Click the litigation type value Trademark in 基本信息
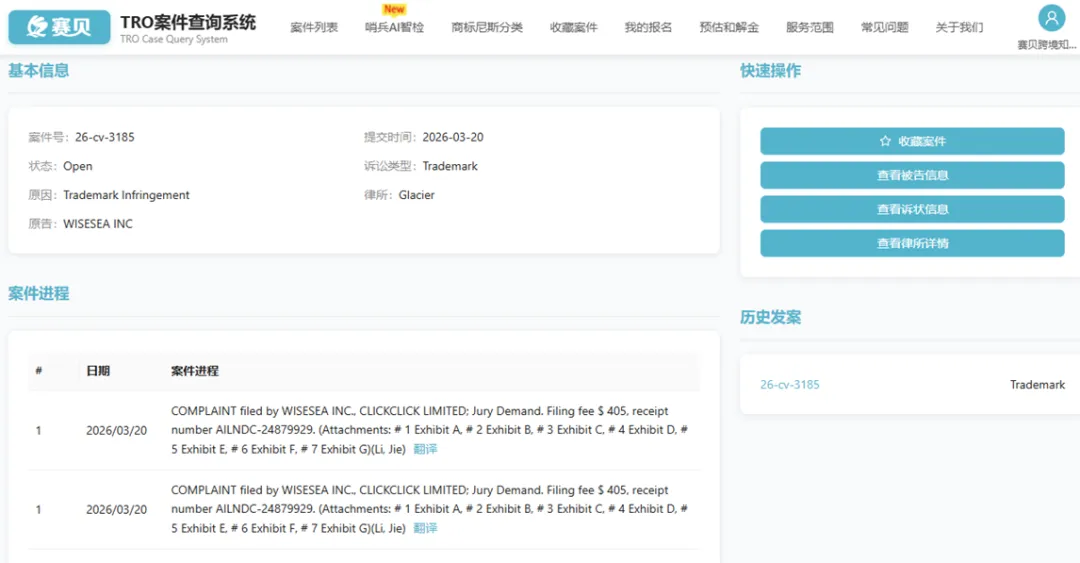 tap(450, 166)
